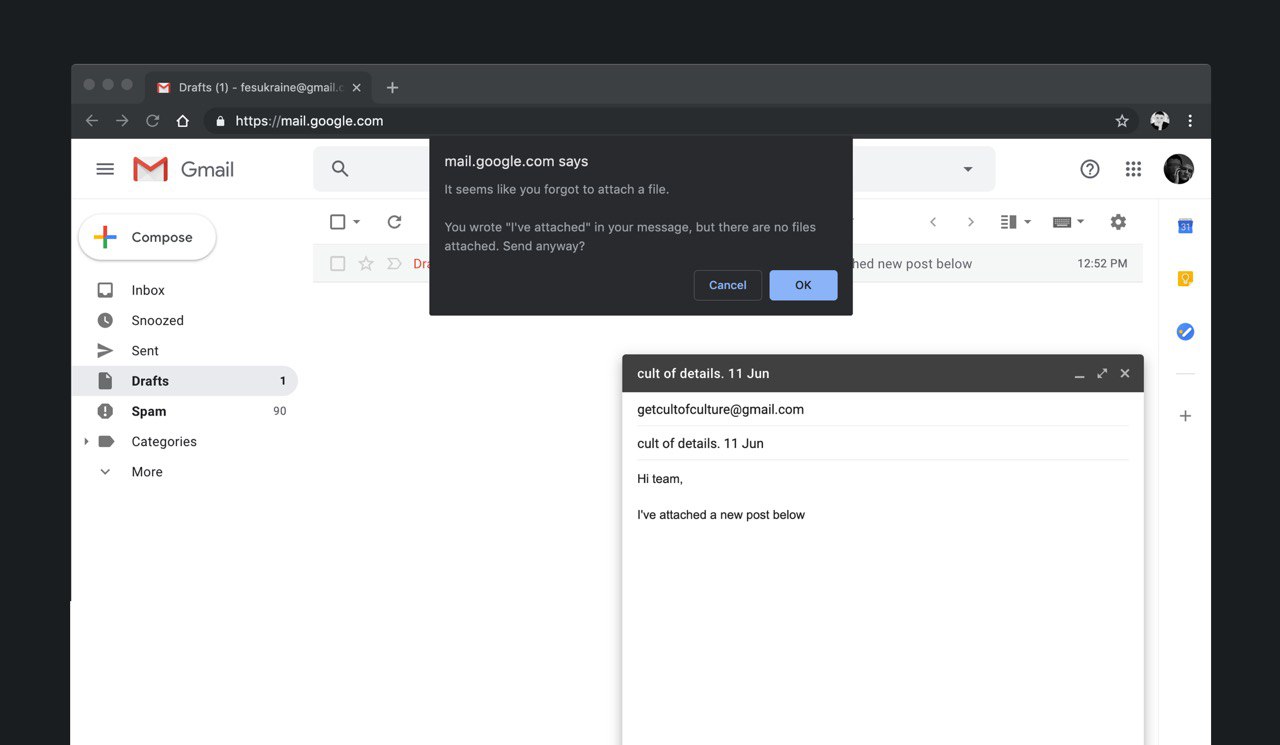This screenshot has width=1280, height=745.
Task: Expand the Categories label
Action: 86,441
